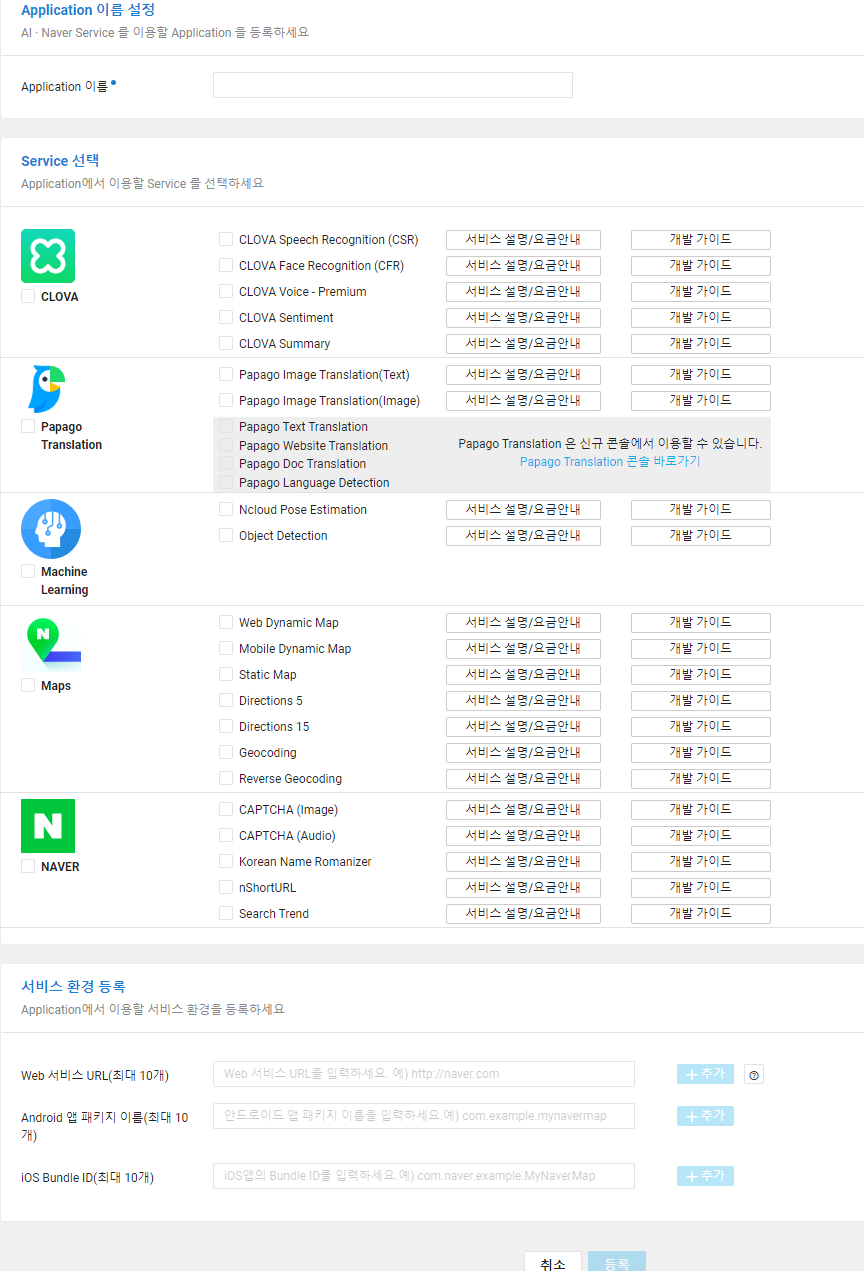This screenshot has height=1271, width=864.
Task: Open 개발 가이드 for Papago Image Translation(Image)
Action: point(701,401)
